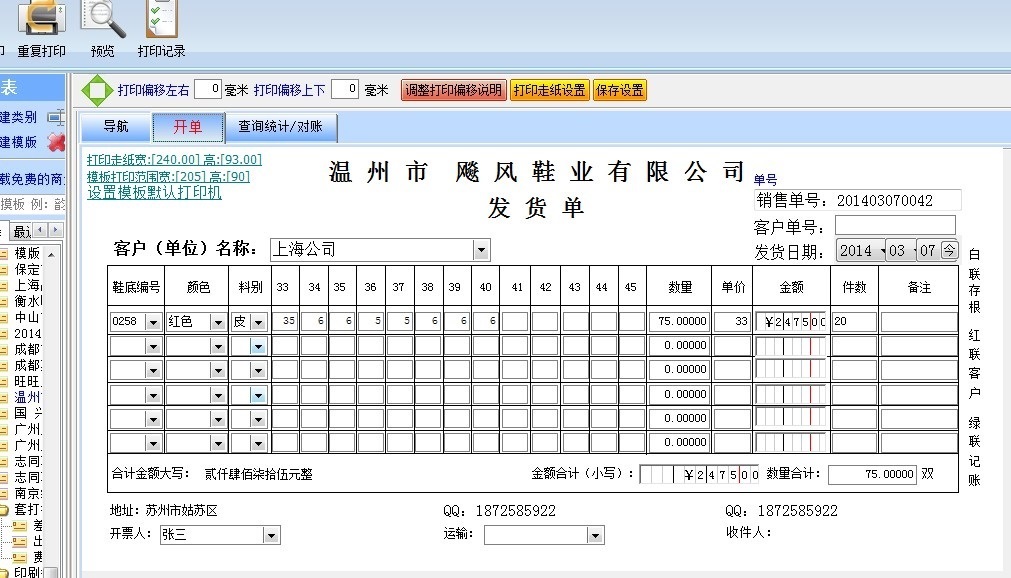The image size is (1011, 578).
Task: Open the year 2014 dropdown in 发货日期
Action: click(x=859, y=250)
